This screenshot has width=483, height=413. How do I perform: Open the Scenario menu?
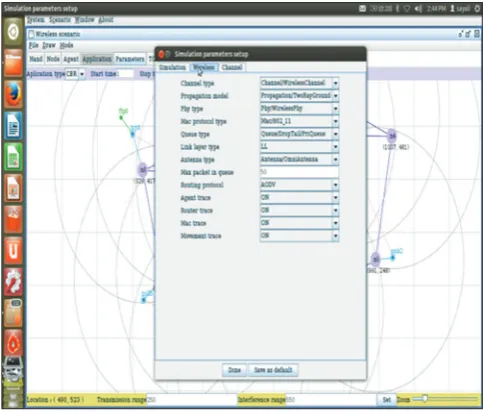60,20
